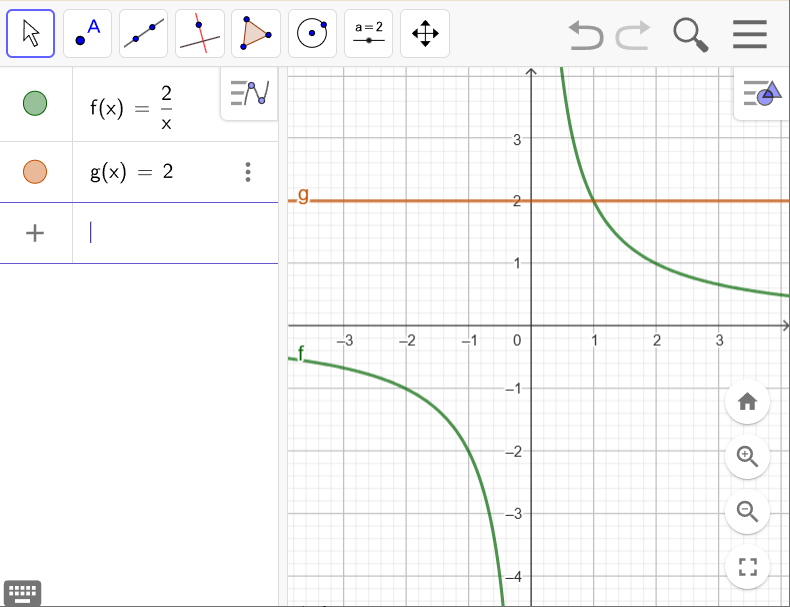Screen dimensions: 790x607
Task: Reset graph to home view
Action: click(x=747, y=402)
